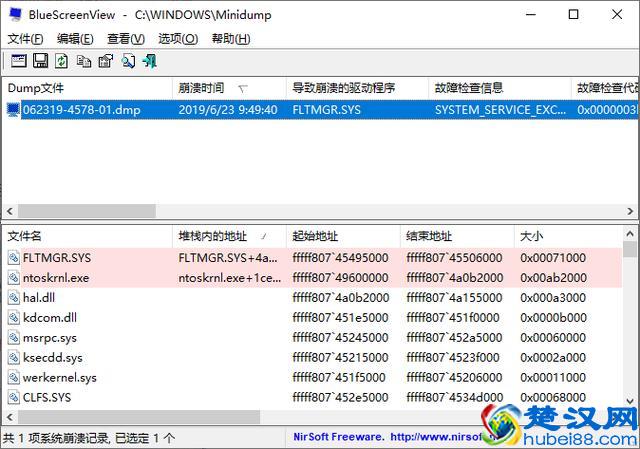640x449 pixels.
Task: Sort lower pane by 结束地址 column header
Action: point(457,236)
